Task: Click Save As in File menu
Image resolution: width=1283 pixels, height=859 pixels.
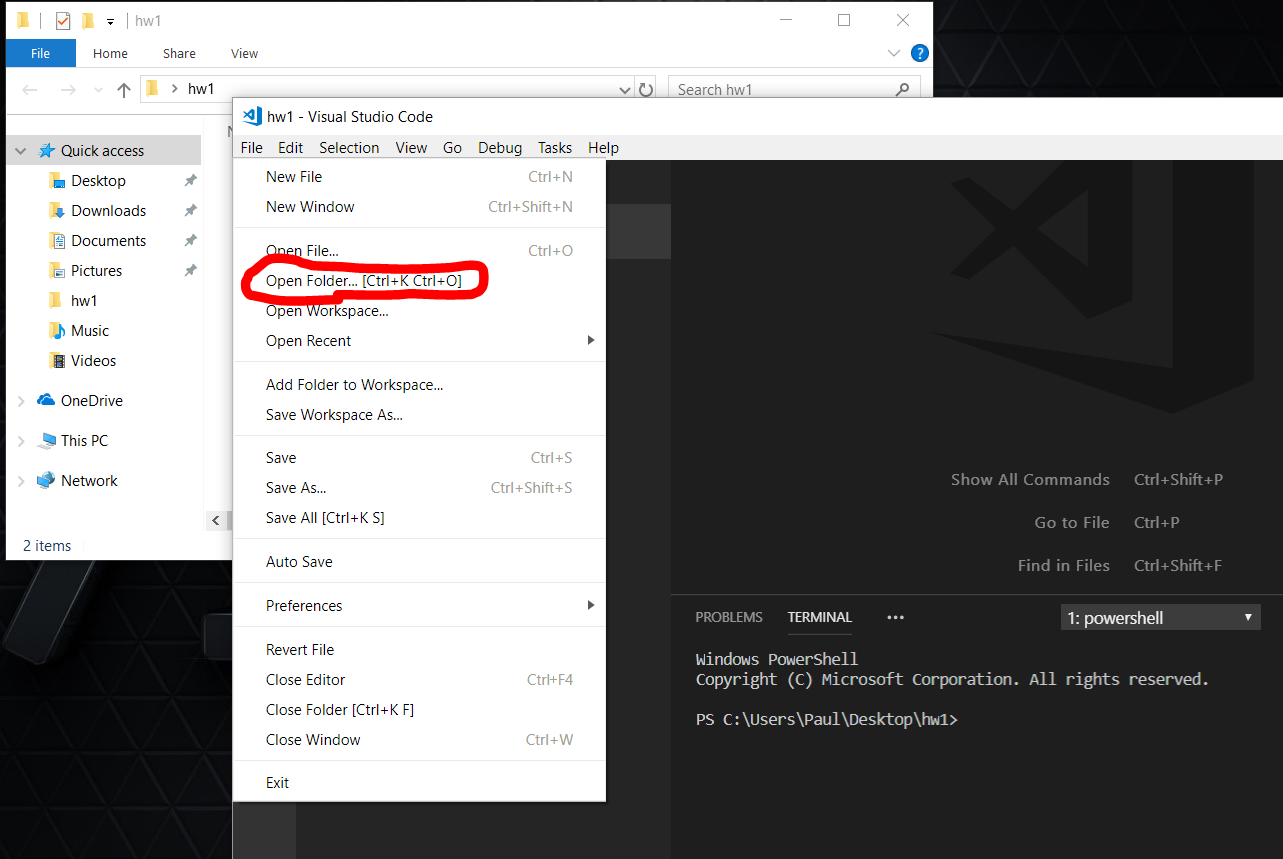Action: (x=419, y=488)
